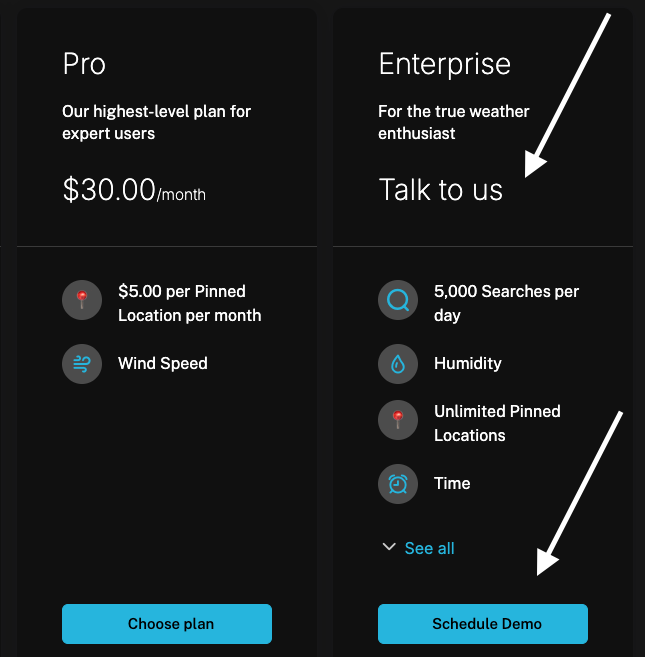Click the Humidity water drop icon
Viewport: 645px width, 657px height.
point(398,364)
